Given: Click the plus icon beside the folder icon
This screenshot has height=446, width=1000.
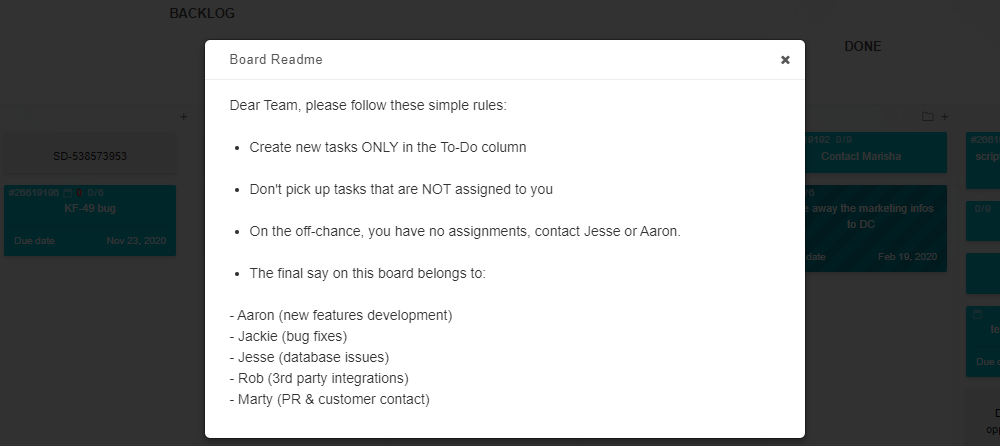Looking at the screenshot, I should click(945, 117).
